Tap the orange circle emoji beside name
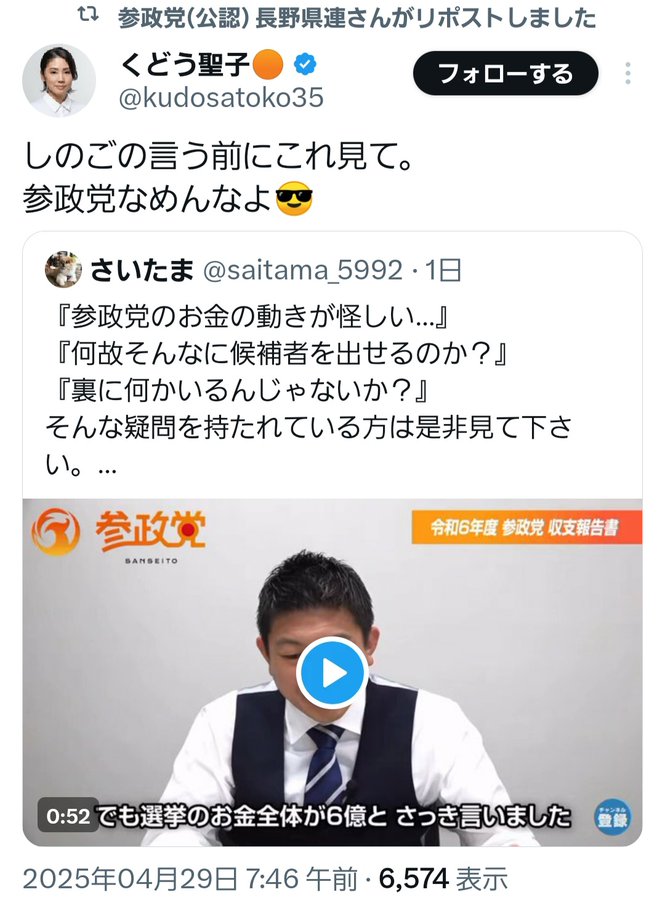665x900 pixels. point(268,63)
